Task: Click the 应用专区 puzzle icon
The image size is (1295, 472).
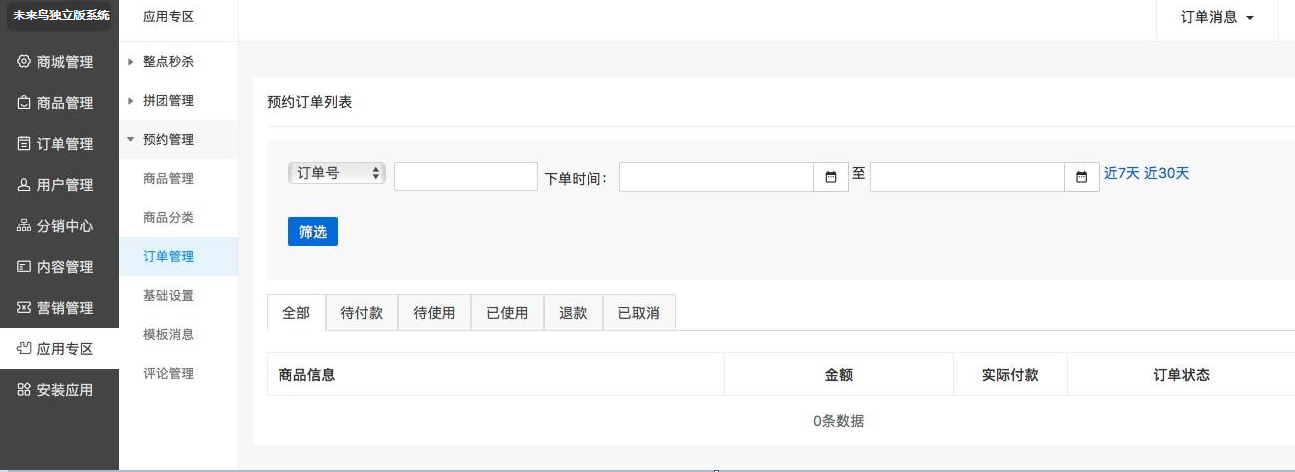Action: pos(24,349)
